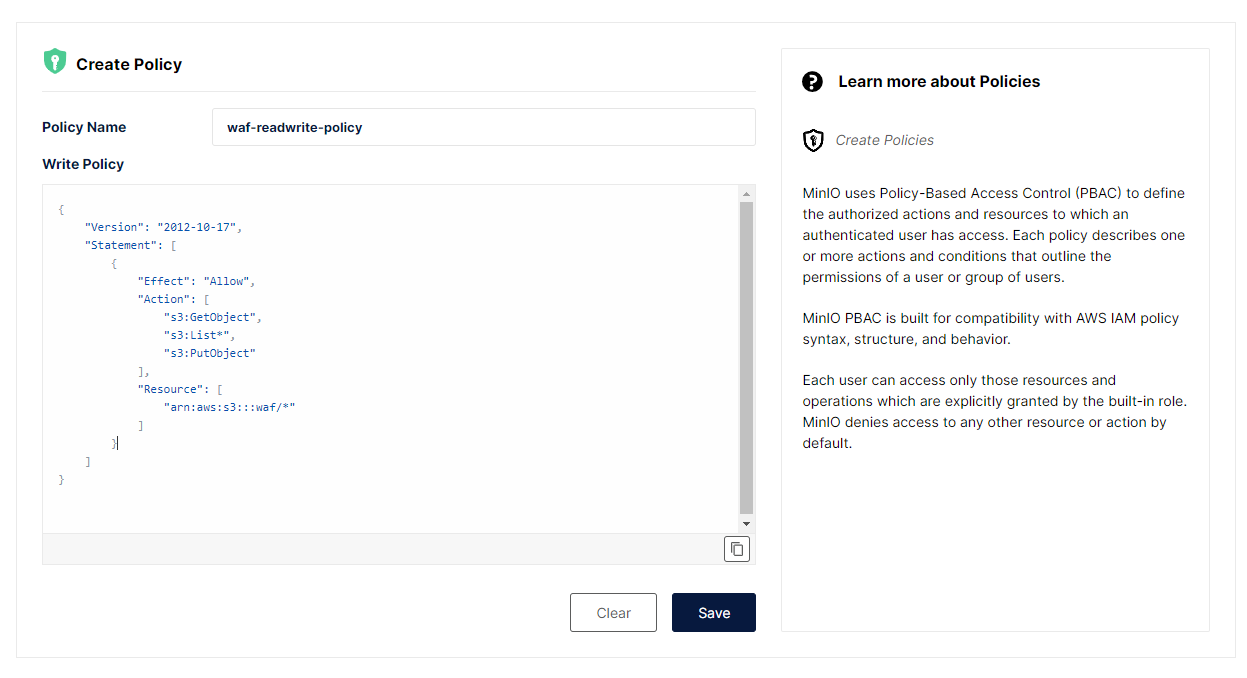
Task: Click the green shield Create Policy icon
Action: pos(54,62)
